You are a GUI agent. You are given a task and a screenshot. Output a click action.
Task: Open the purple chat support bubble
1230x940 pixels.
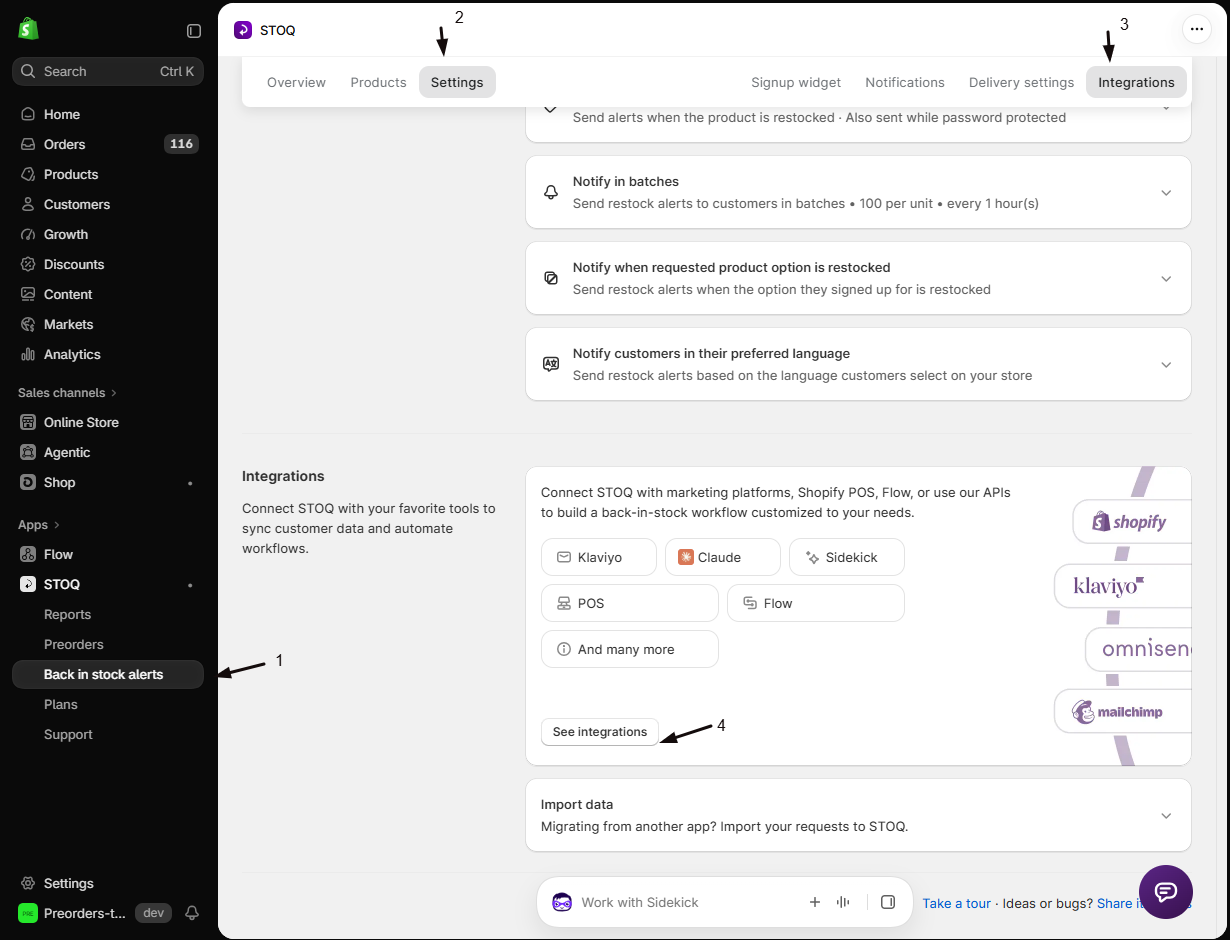(x=1166, y=892)
